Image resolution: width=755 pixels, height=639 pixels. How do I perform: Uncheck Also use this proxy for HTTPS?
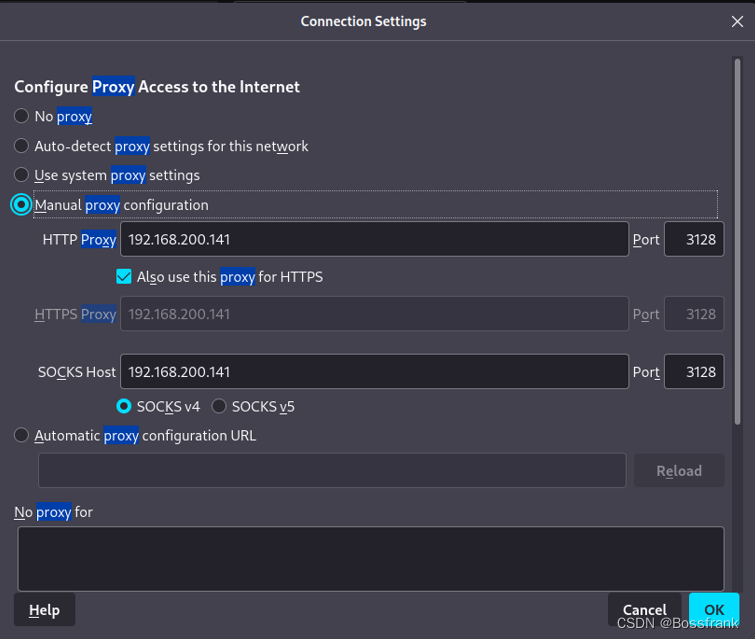click(124, 276)
